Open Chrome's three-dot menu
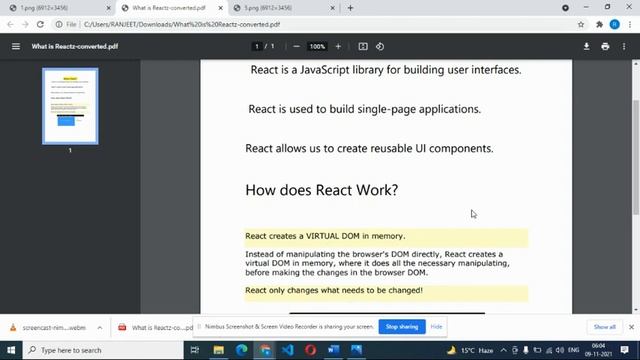 click(x=630, y=24)
